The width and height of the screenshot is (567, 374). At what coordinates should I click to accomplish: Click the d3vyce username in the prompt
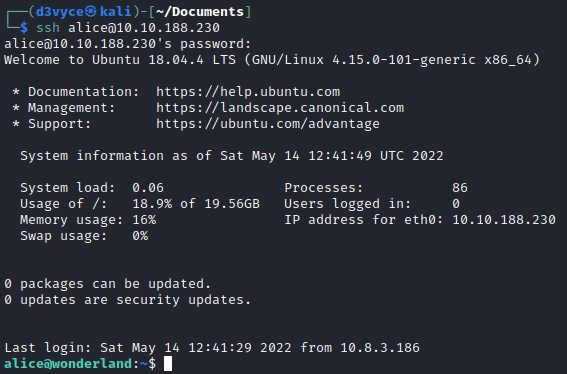click(59, 12)
